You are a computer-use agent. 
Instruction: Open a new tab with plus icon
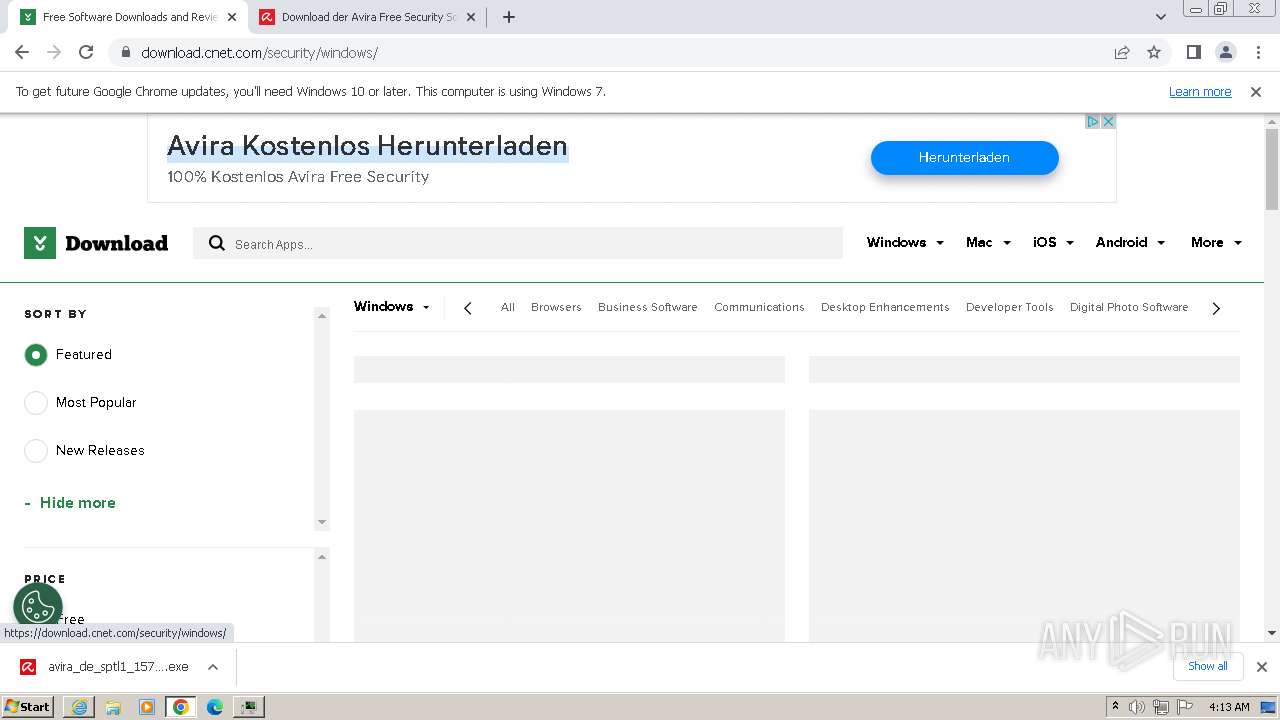pos(508,17)
